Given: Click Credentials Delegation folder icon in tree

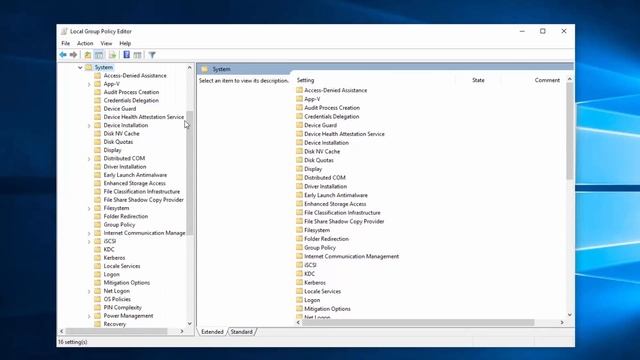Looking at the screenshot, I should pyautogui.click(x=98, y=100).
